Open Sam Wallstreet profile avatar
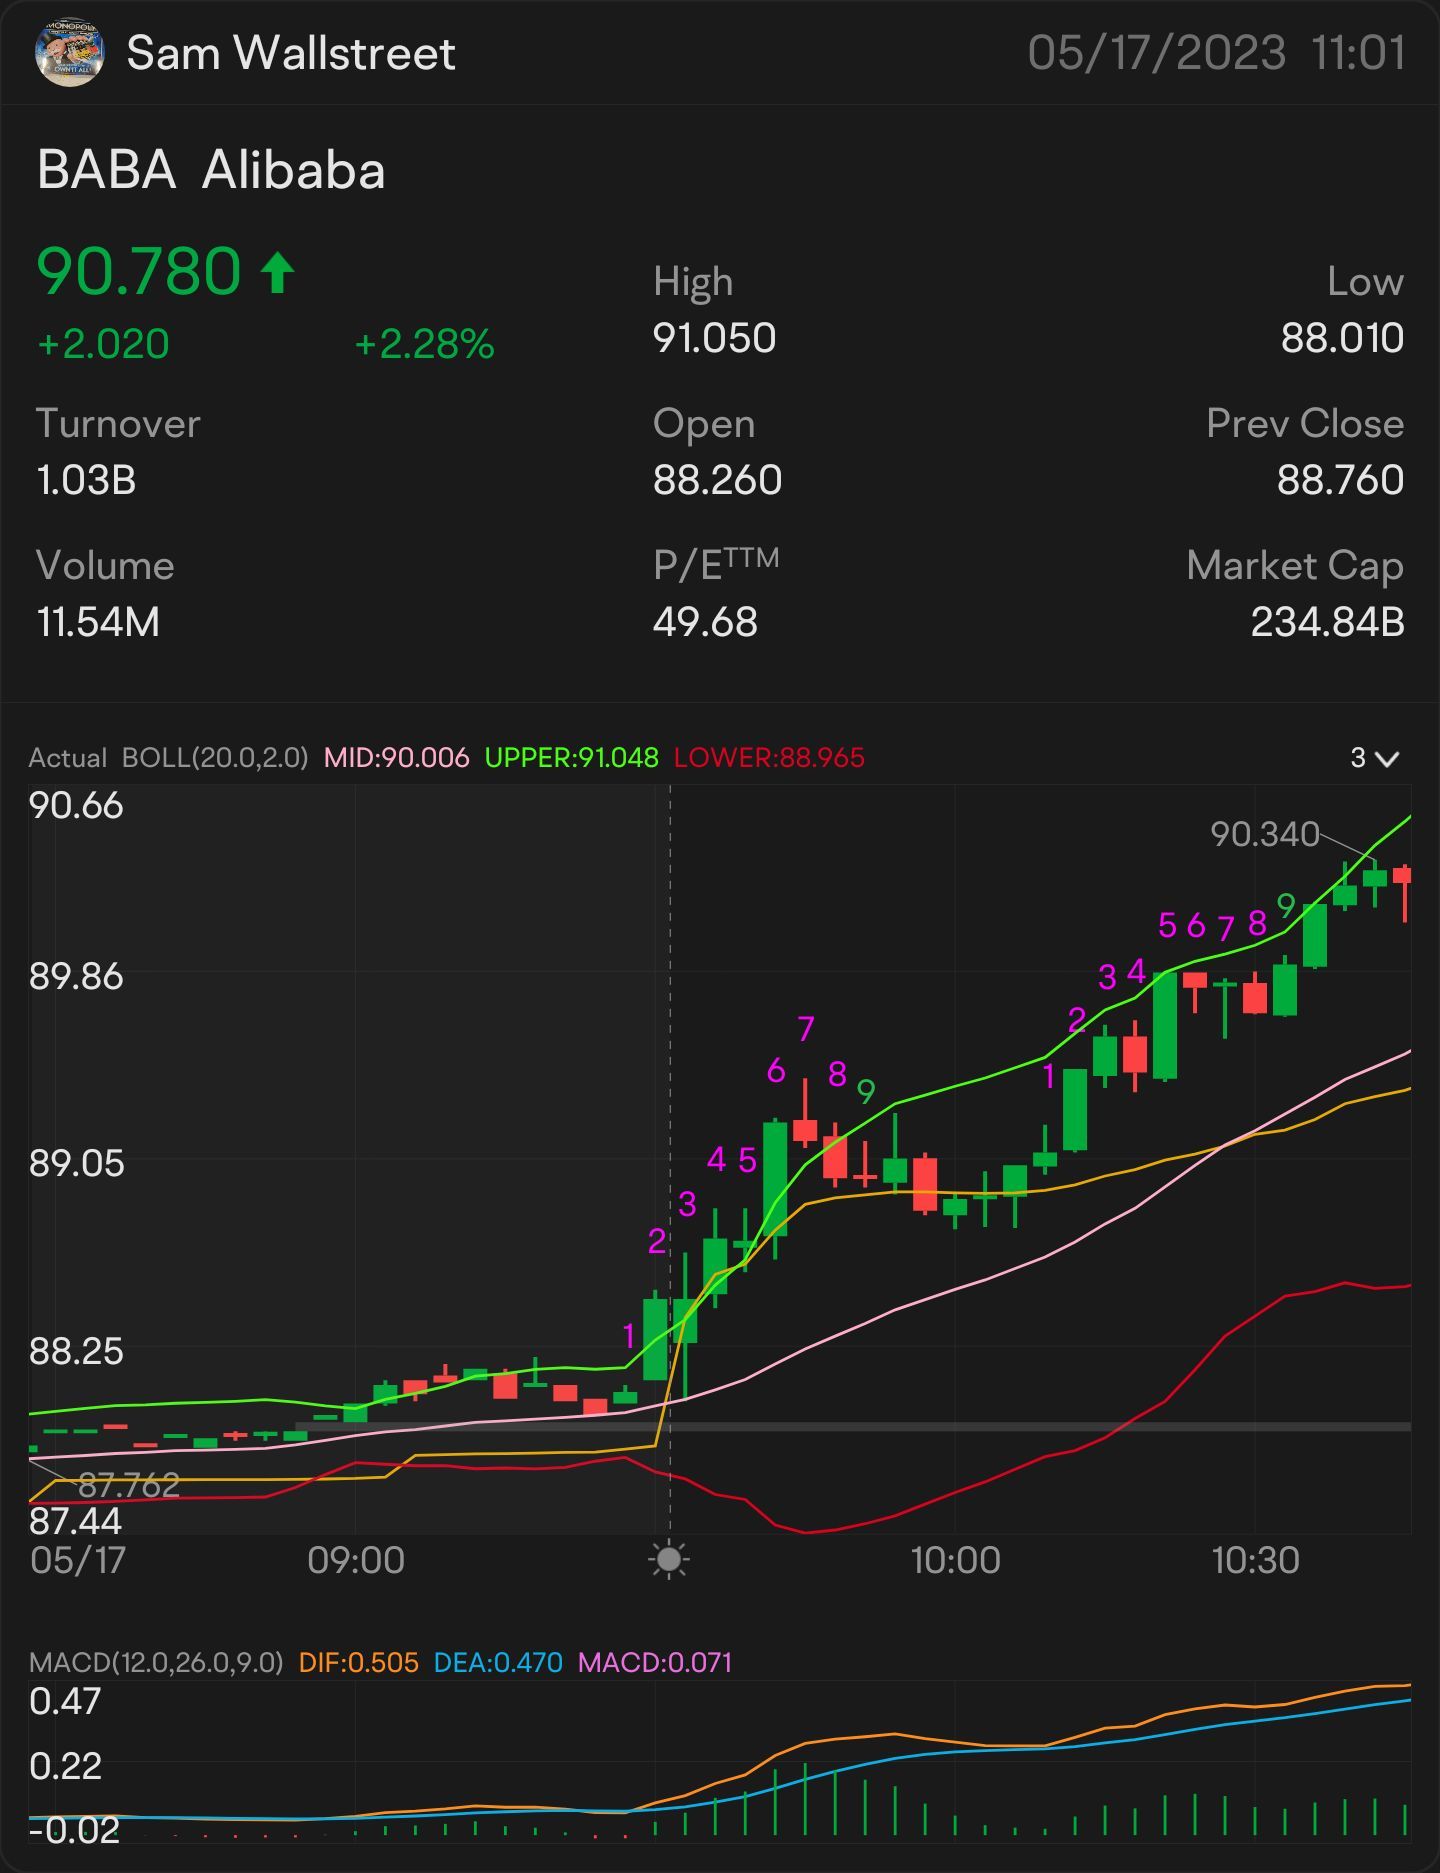Viewport: 1440px width, 1873px height. point(69,52)
